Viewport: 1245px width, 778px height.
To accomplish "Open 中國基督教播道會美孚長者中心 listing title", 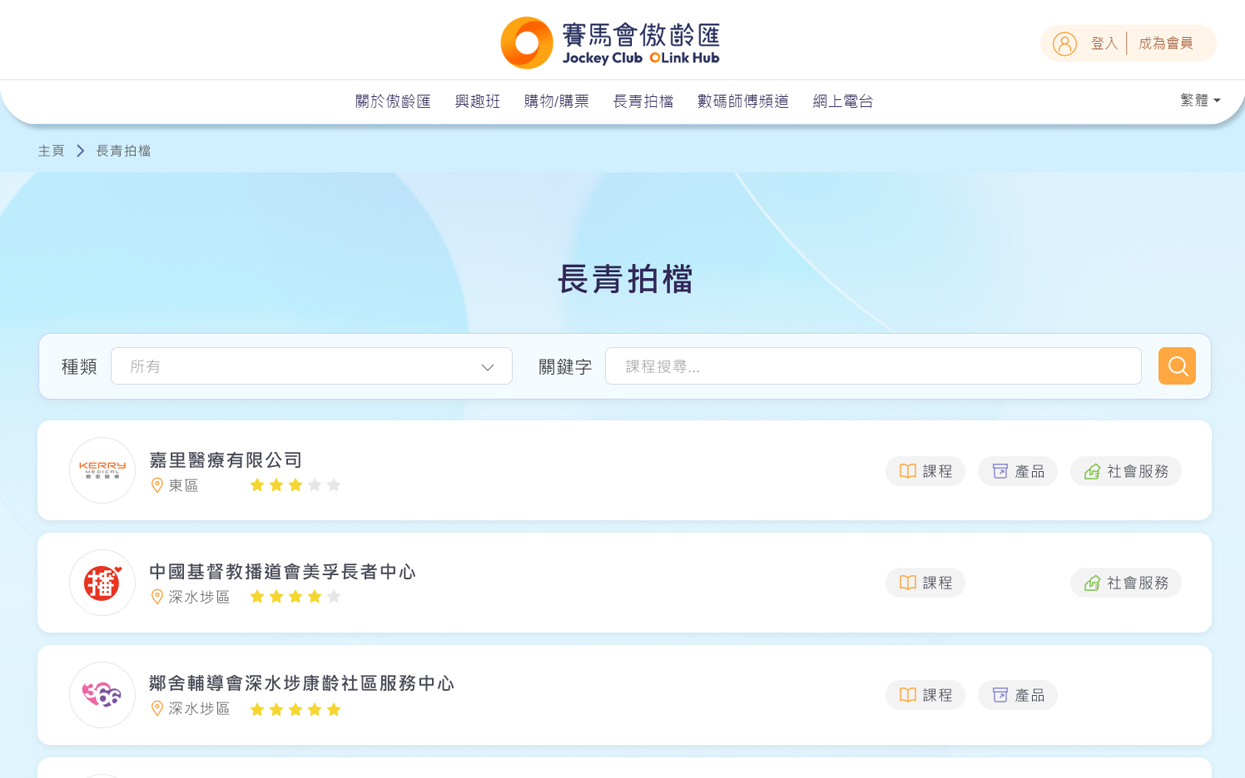I will (282, 572).
